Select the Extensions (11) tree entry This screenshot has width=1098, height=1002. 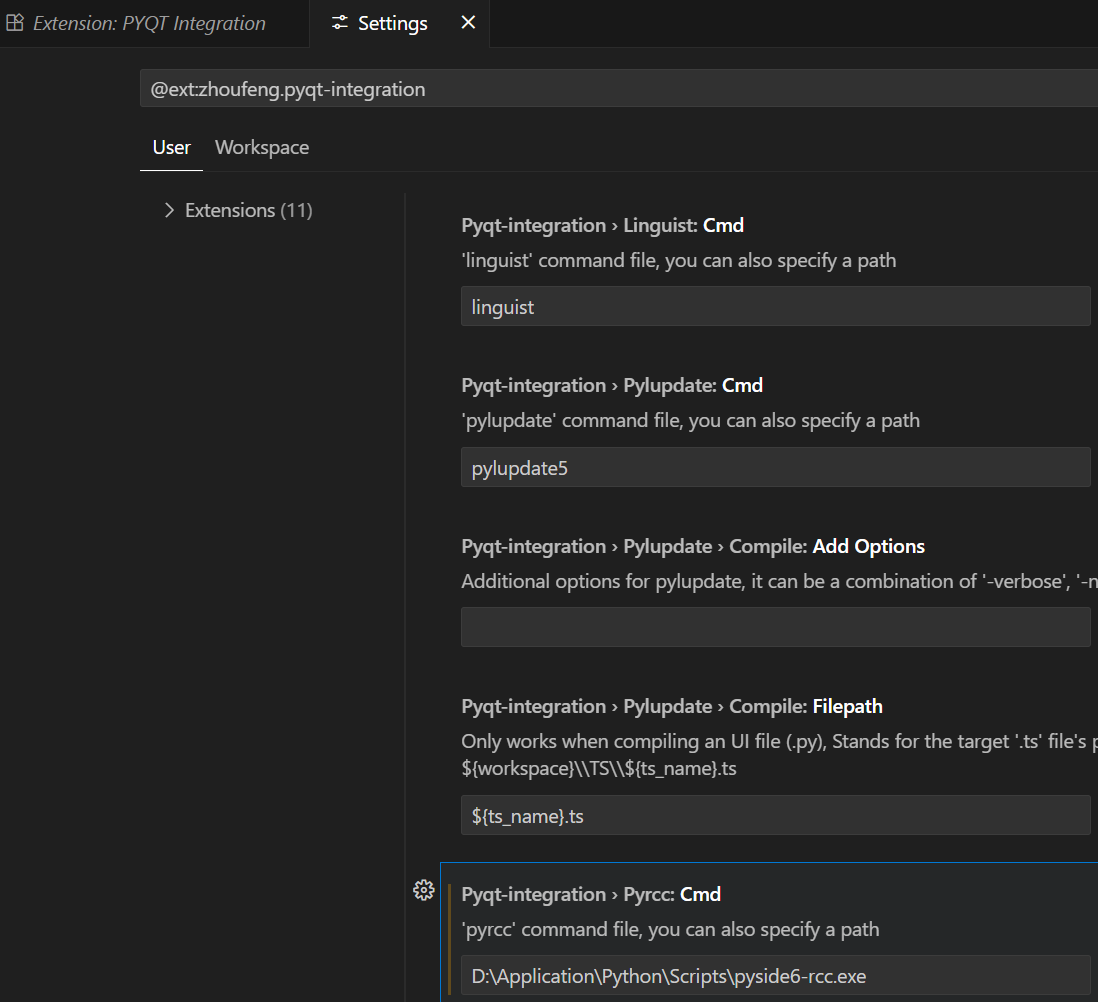(x=248, y=210)
